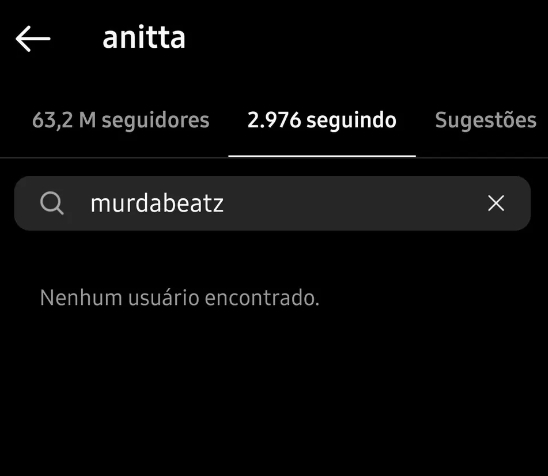Clear the search with the X icon

point(496,203)
